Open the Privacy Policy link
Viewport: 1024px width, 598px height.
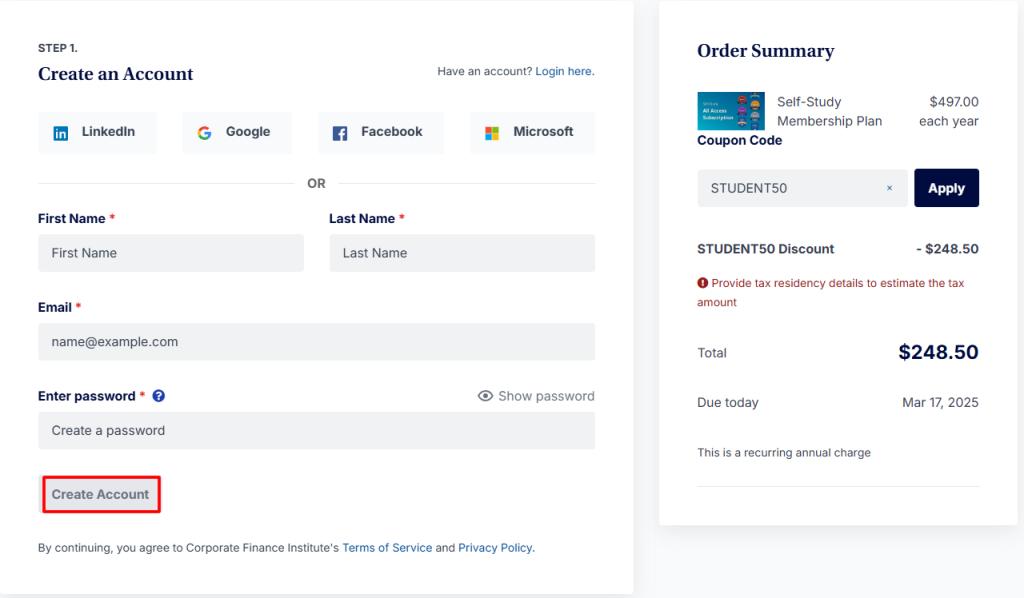(x=496, y=548)
